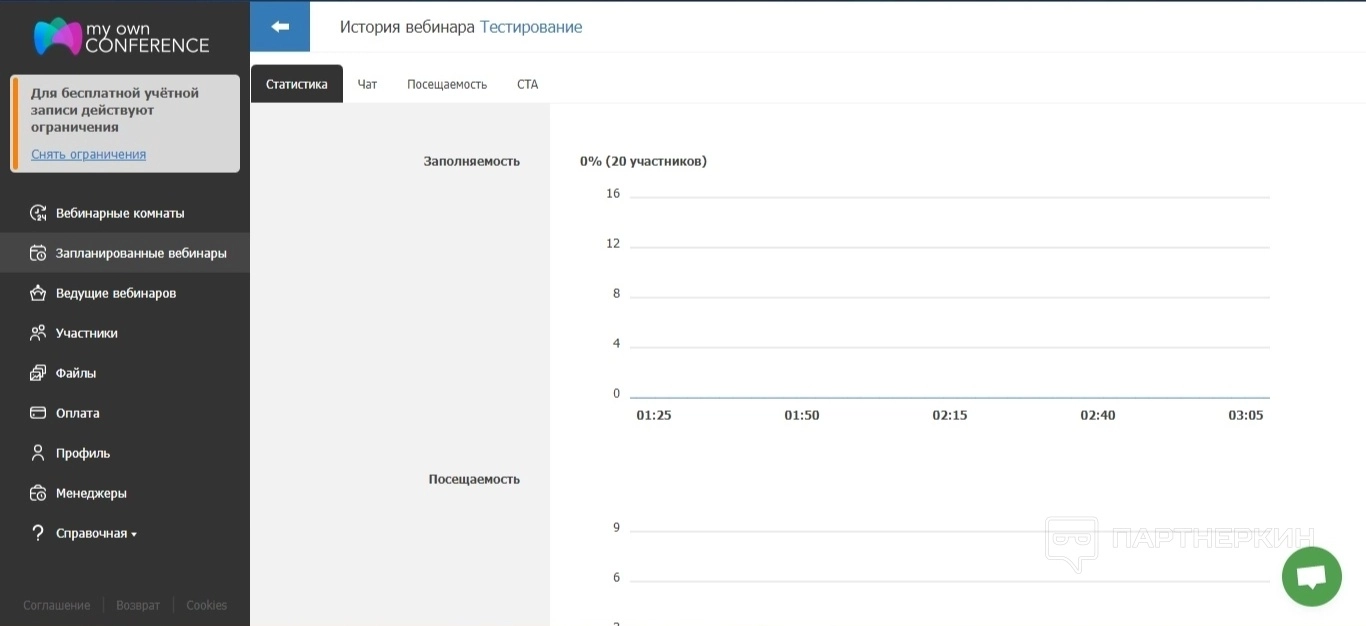Open the Соглашение footer link
Screen dimensions: 1366x626
click(56, 605)
